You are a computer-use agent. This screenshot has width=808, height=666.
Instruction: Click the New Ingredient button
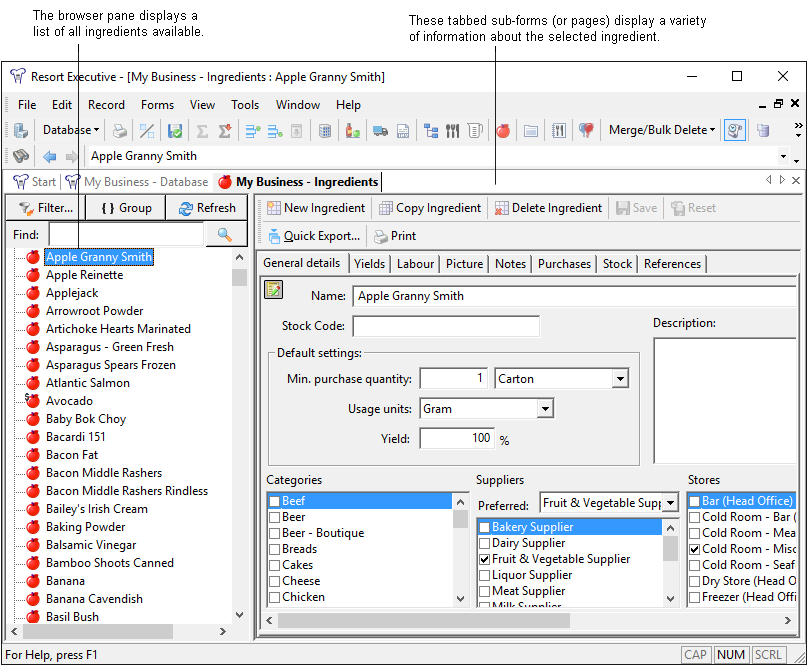316,208
